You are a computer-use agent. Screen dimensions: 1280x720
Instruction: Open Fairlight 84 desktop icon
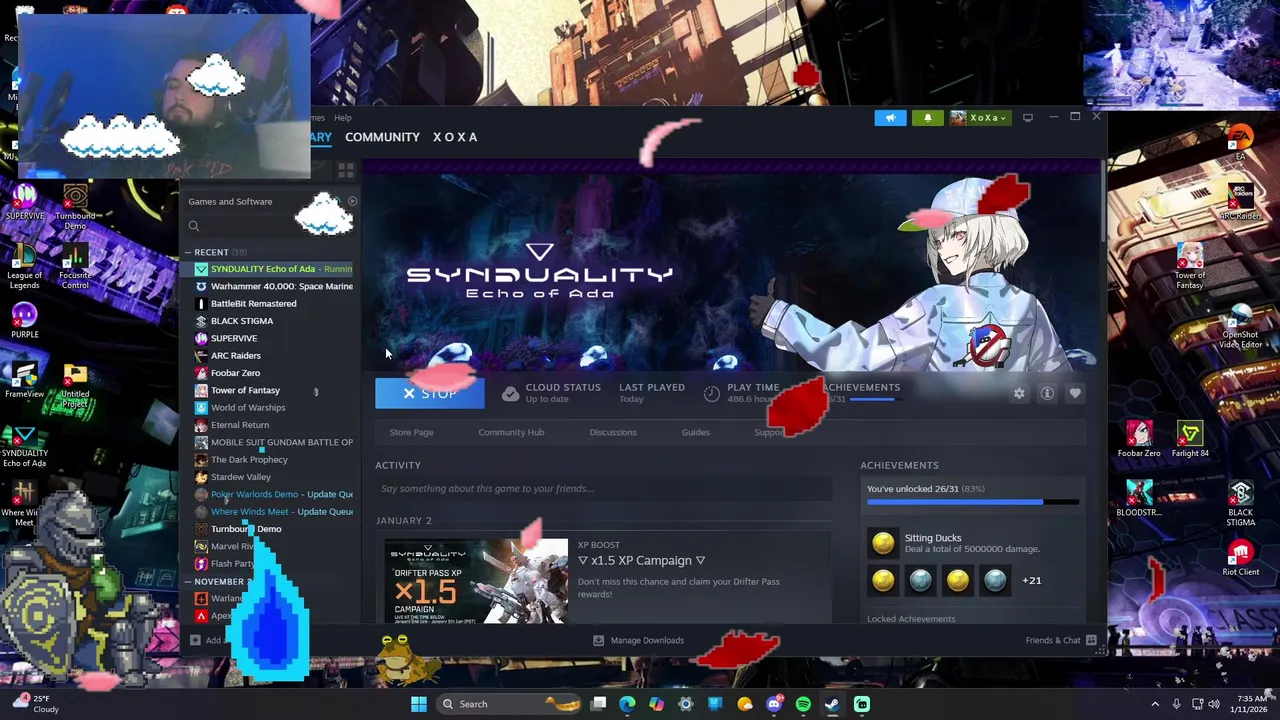tap(1190, 440)
